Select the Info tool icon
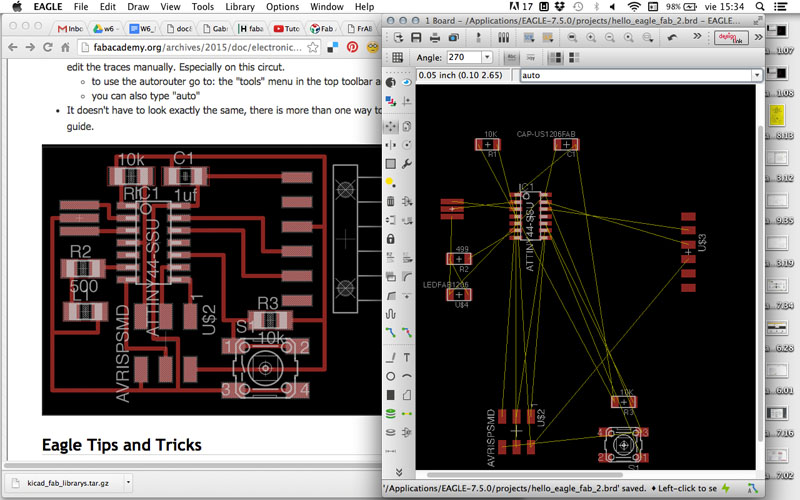The height and width of the screenshot is (500, 800). [391, 82]
